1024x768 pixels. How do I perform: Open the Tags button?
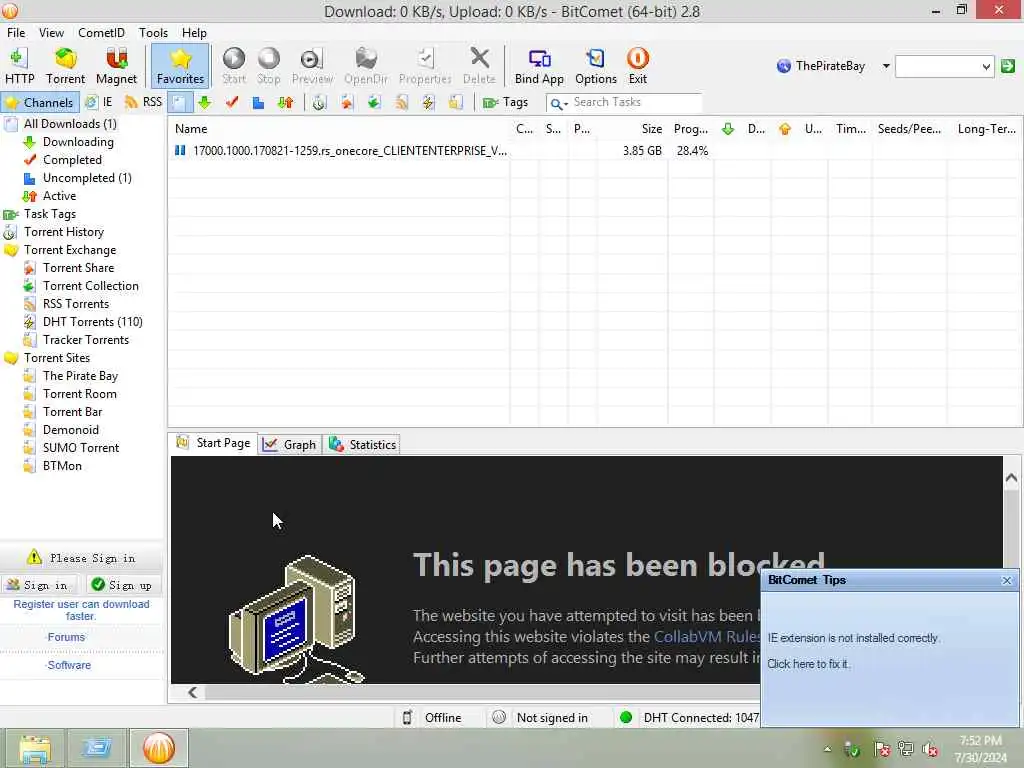(x=505, y=103)
